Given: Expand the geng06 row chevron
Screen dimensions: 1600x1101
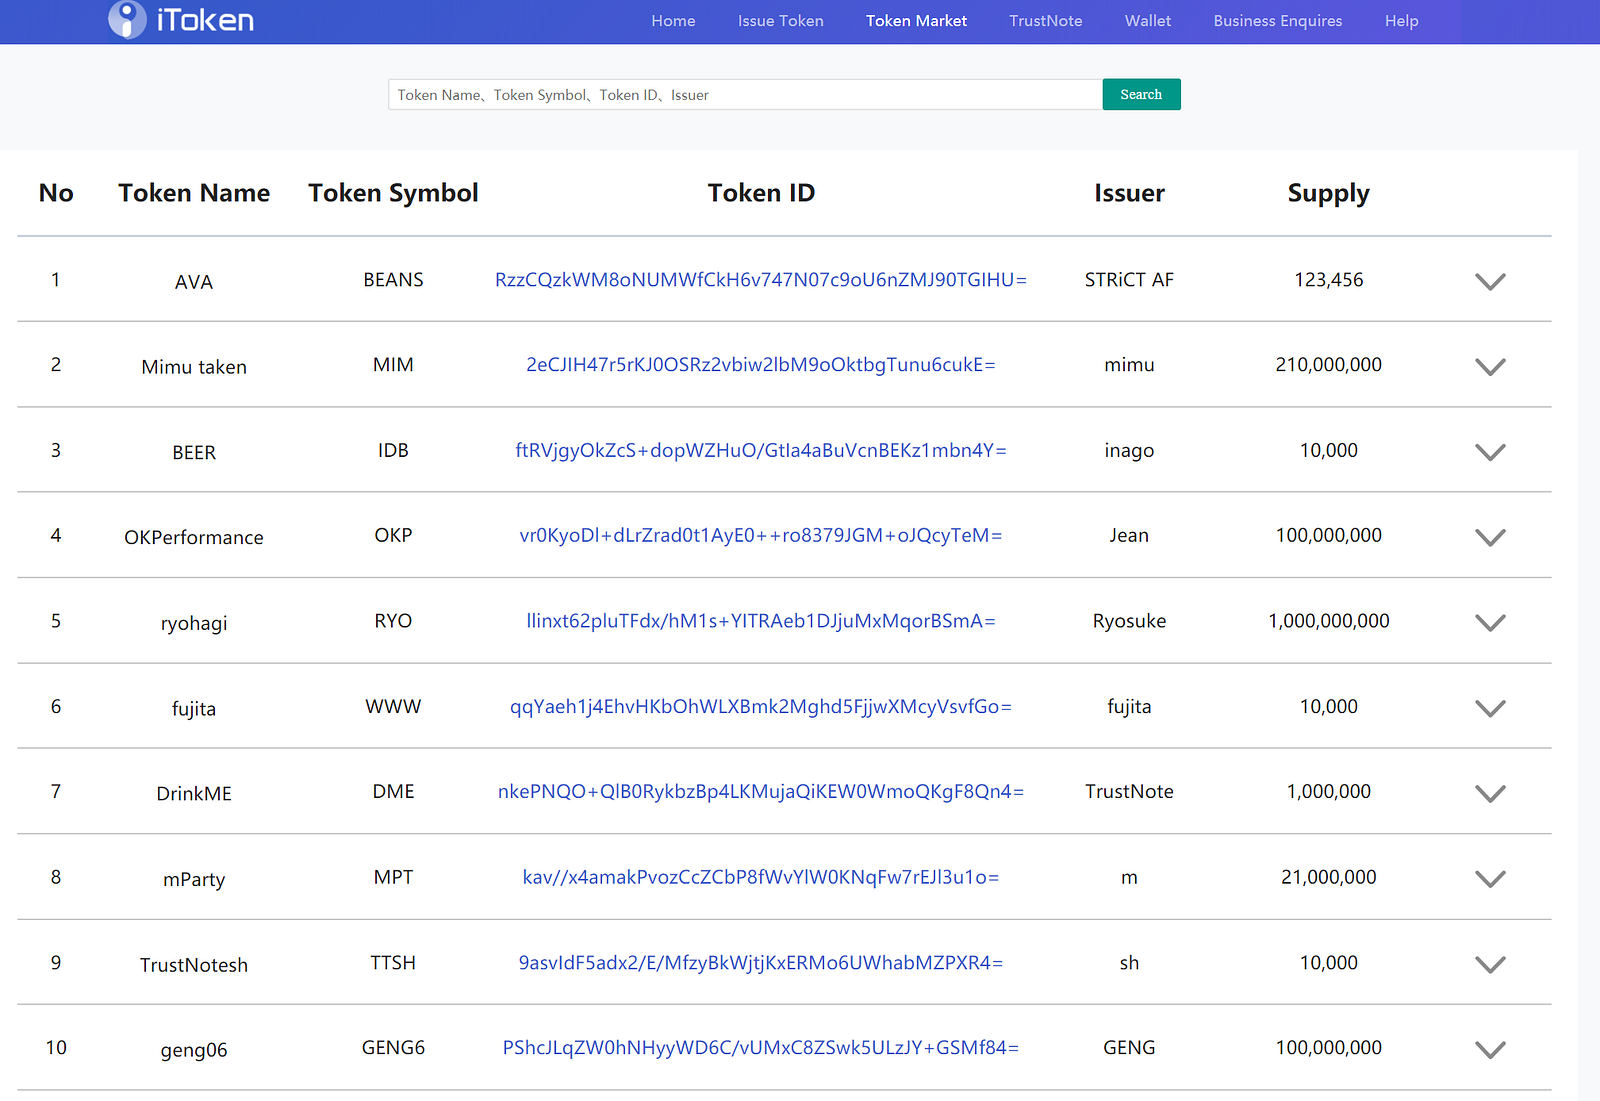Looking at the screenshot, I should click(x=1490, y=1050).
